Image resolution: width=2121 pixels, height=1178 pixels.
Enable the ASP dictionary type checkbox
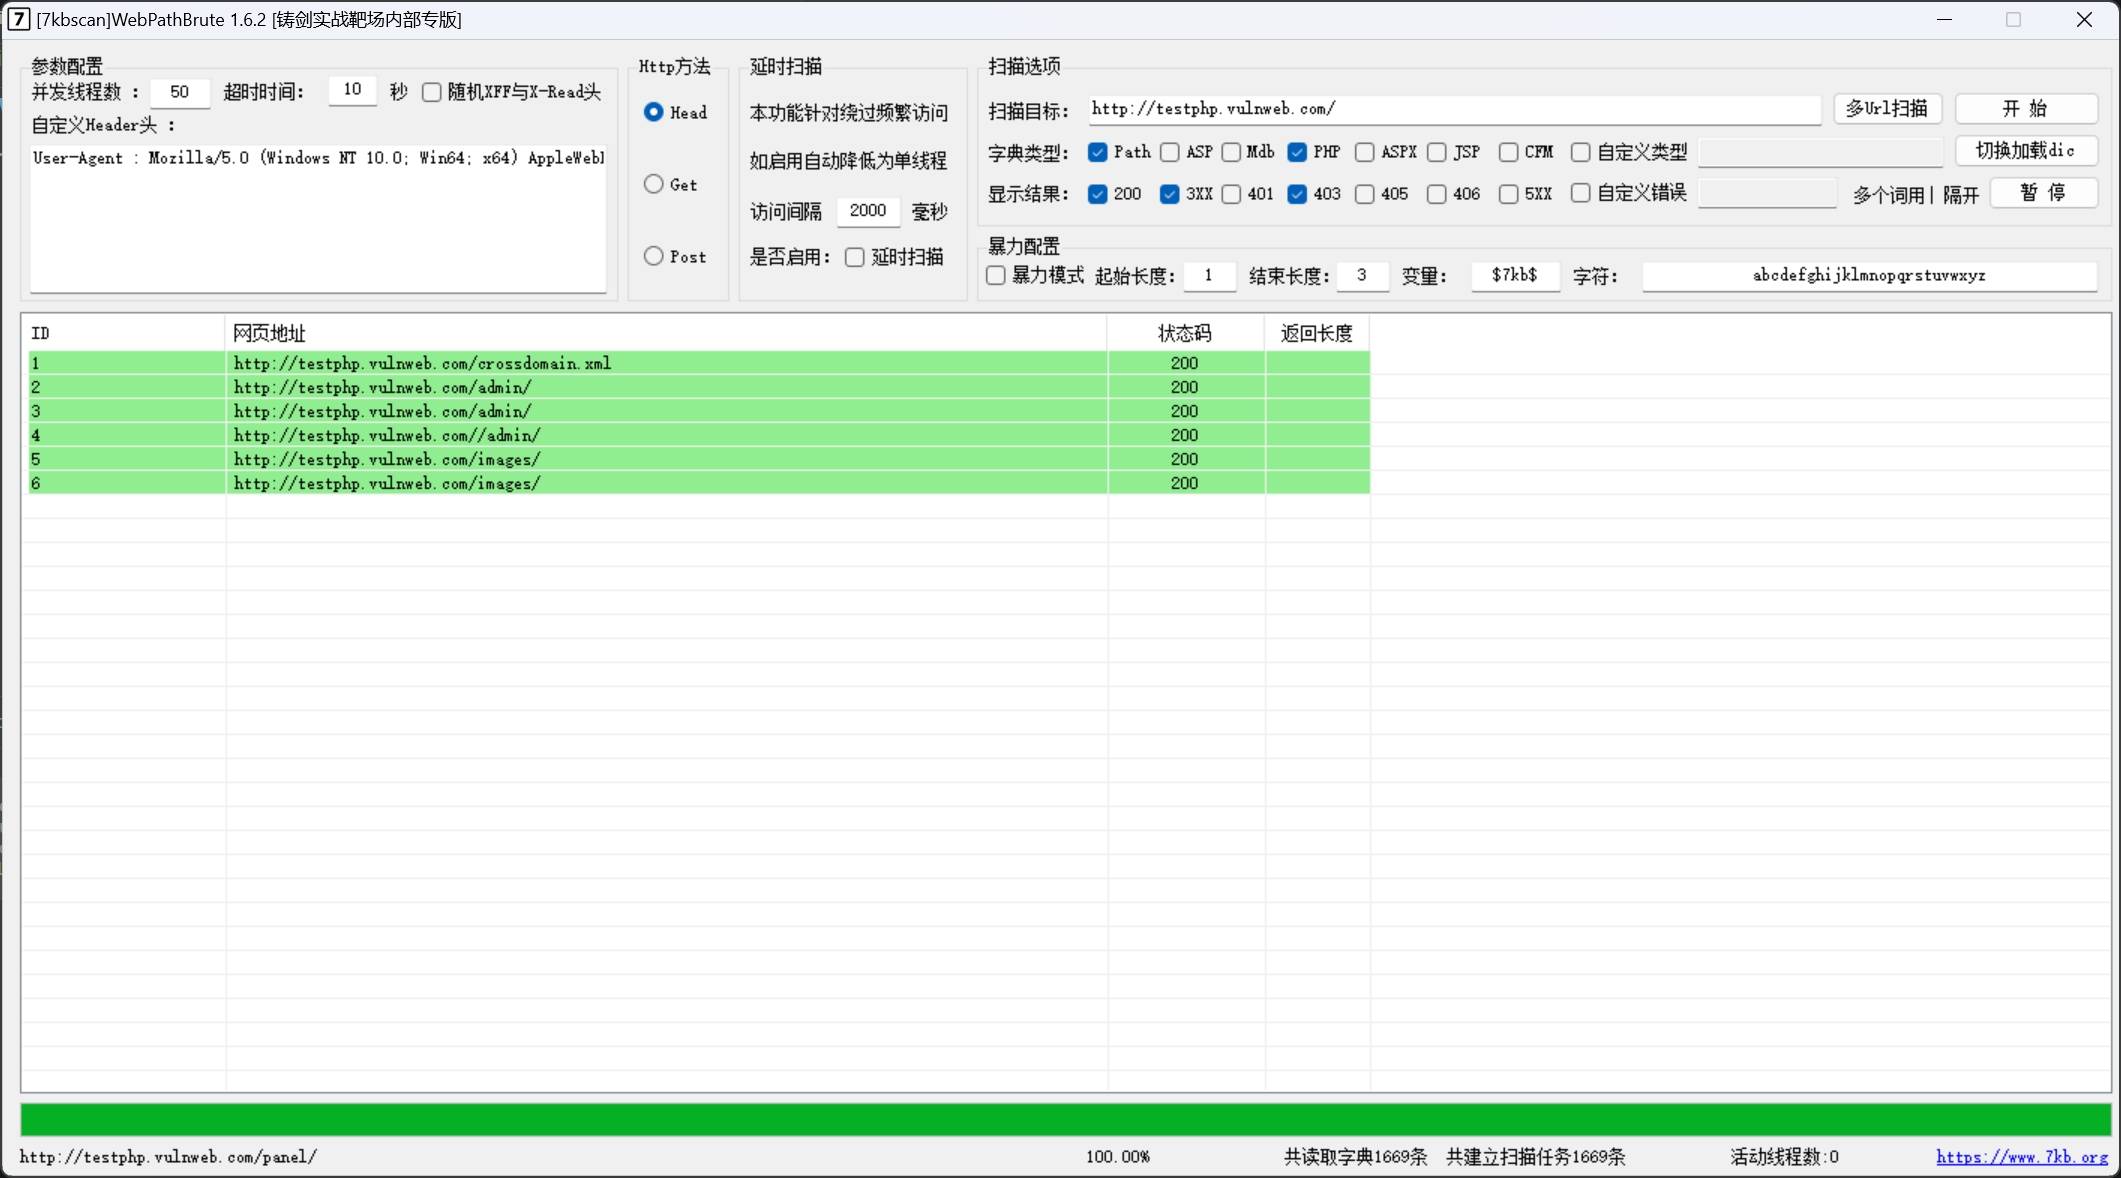coord(1169,152)
